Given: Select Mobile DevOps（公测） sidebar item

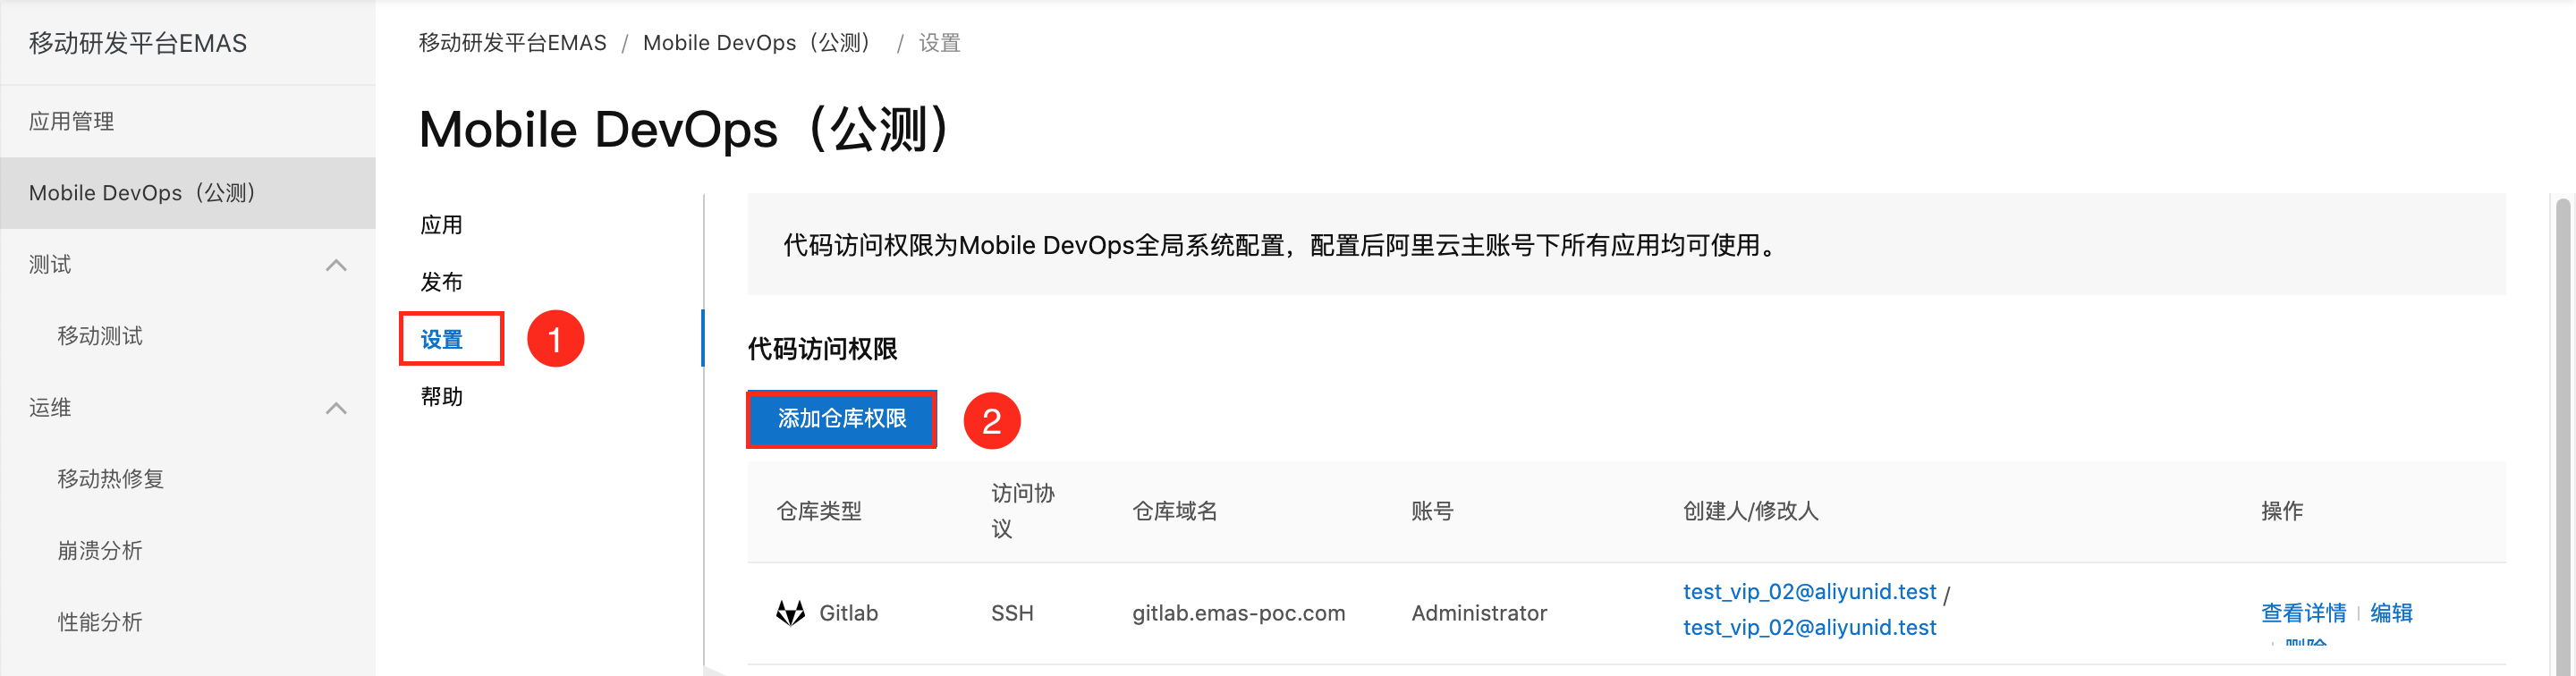Looking at the screenshot, I should 188,193.
